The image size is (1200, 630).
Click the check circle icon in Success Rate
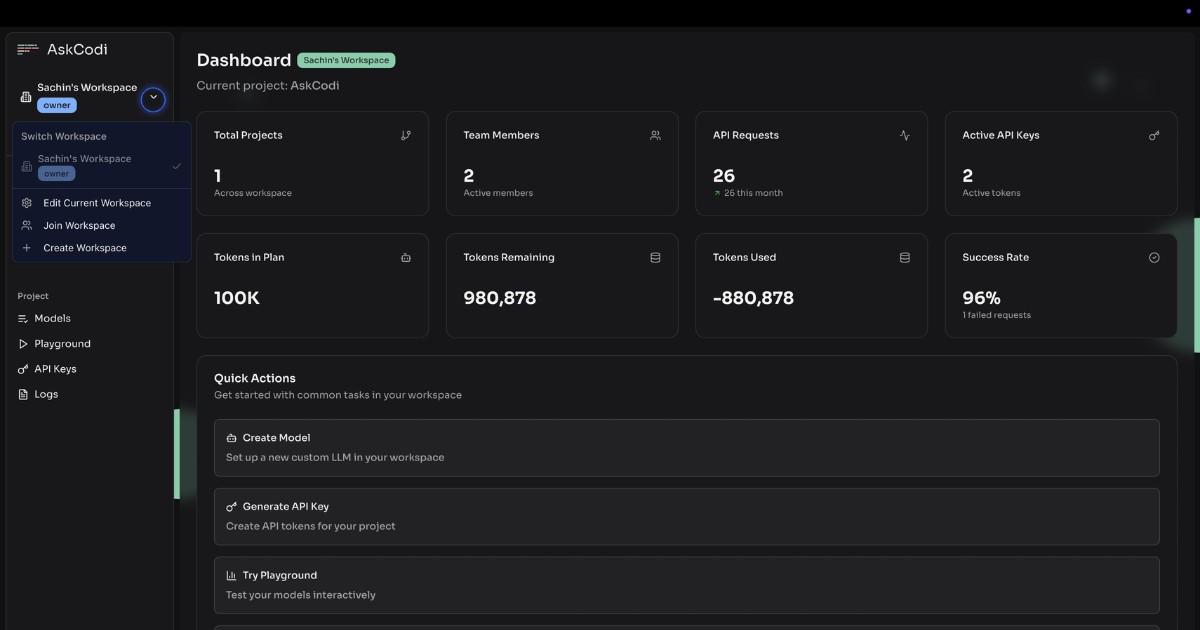pos(1154,257)
